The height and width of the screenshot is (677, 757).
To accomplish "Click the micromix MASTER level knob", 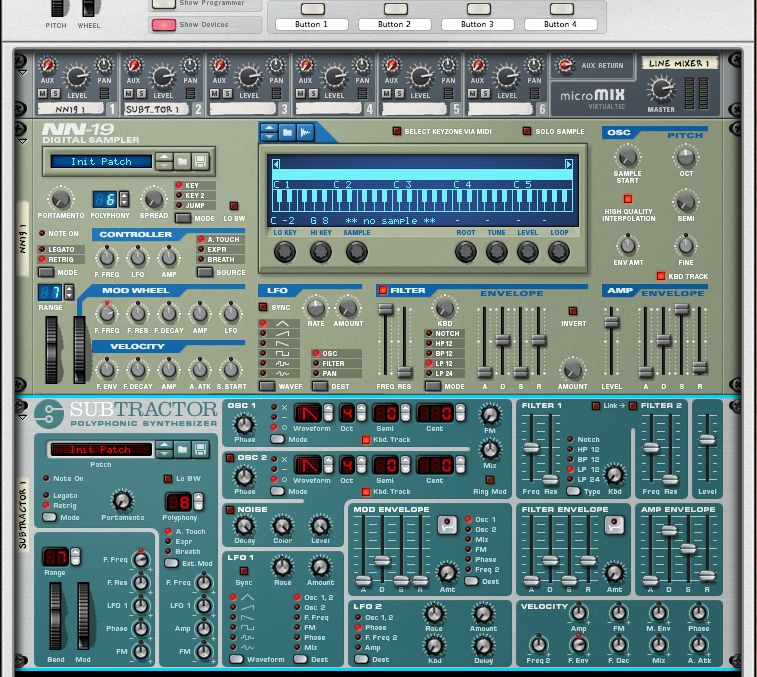I will (660, 89).
